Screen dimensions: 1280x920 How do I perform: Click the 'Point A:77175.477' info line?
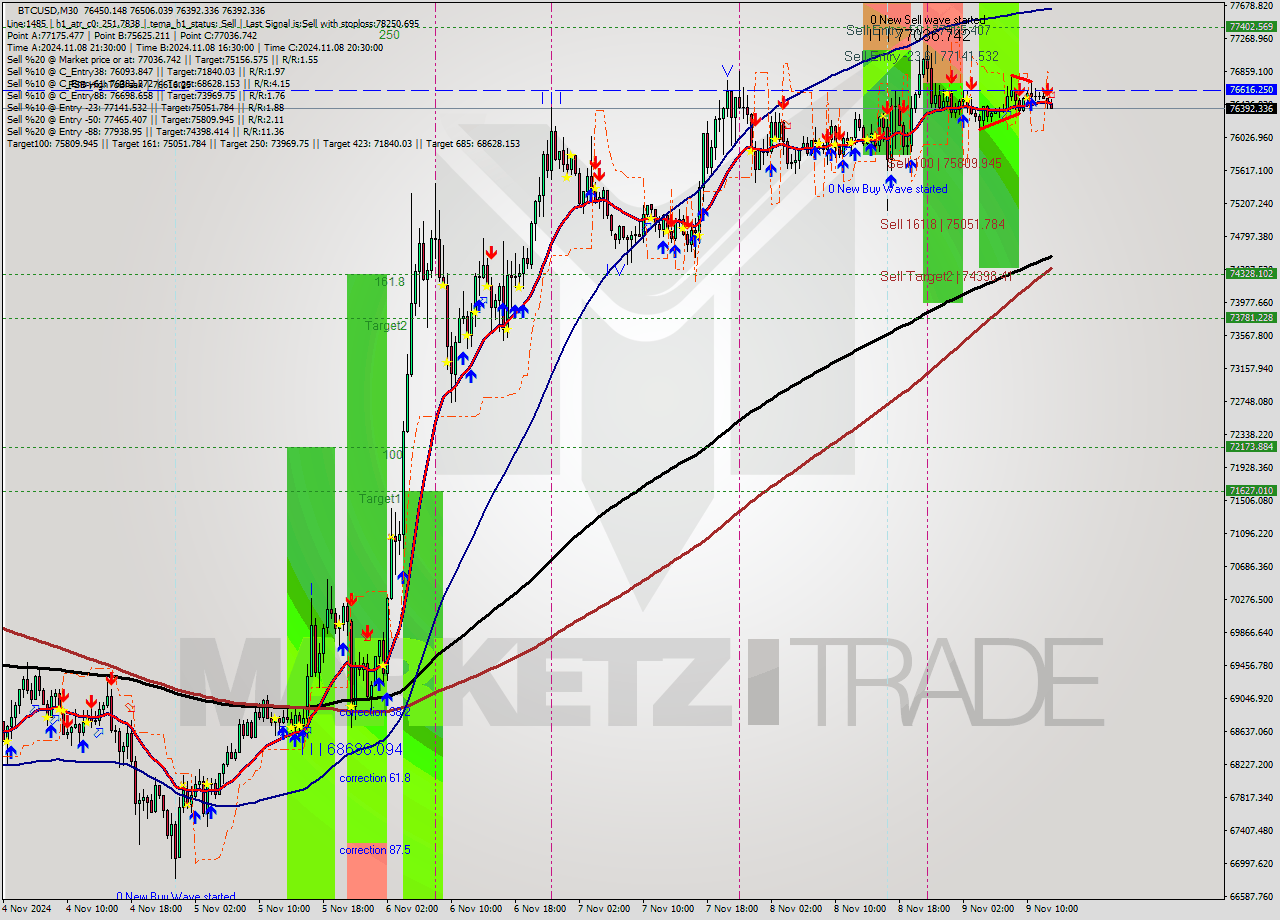point(132,35)
